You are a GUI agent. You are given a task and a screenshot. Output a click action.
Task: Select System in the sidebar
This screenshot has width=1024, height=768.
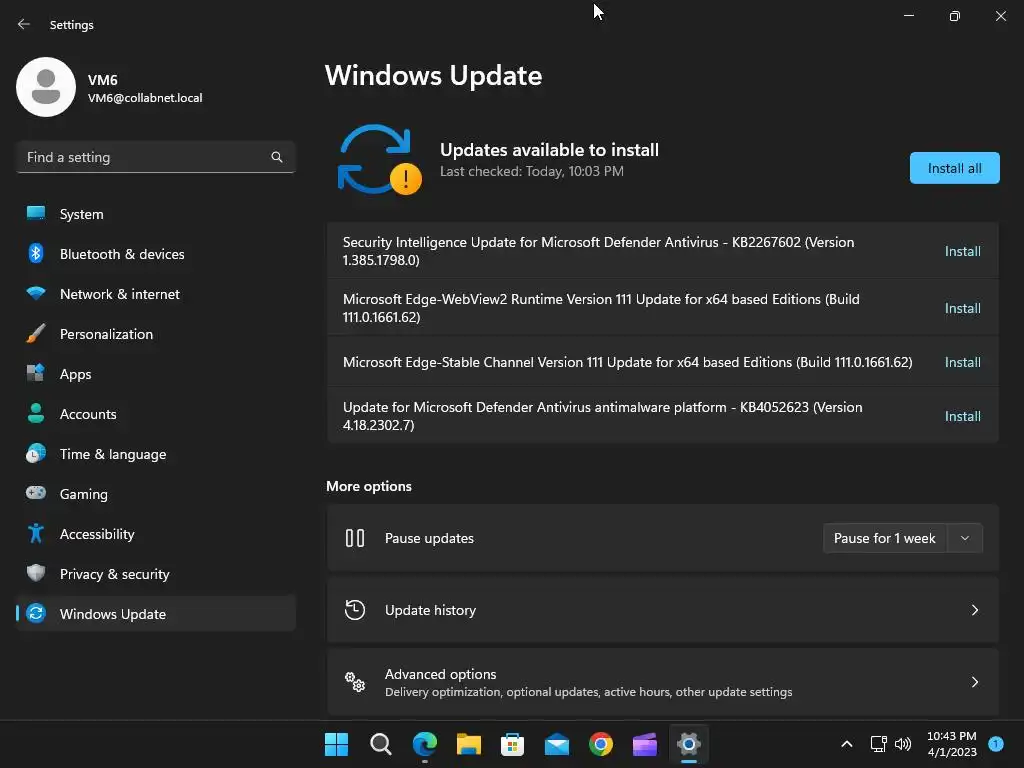click(156, 214)
